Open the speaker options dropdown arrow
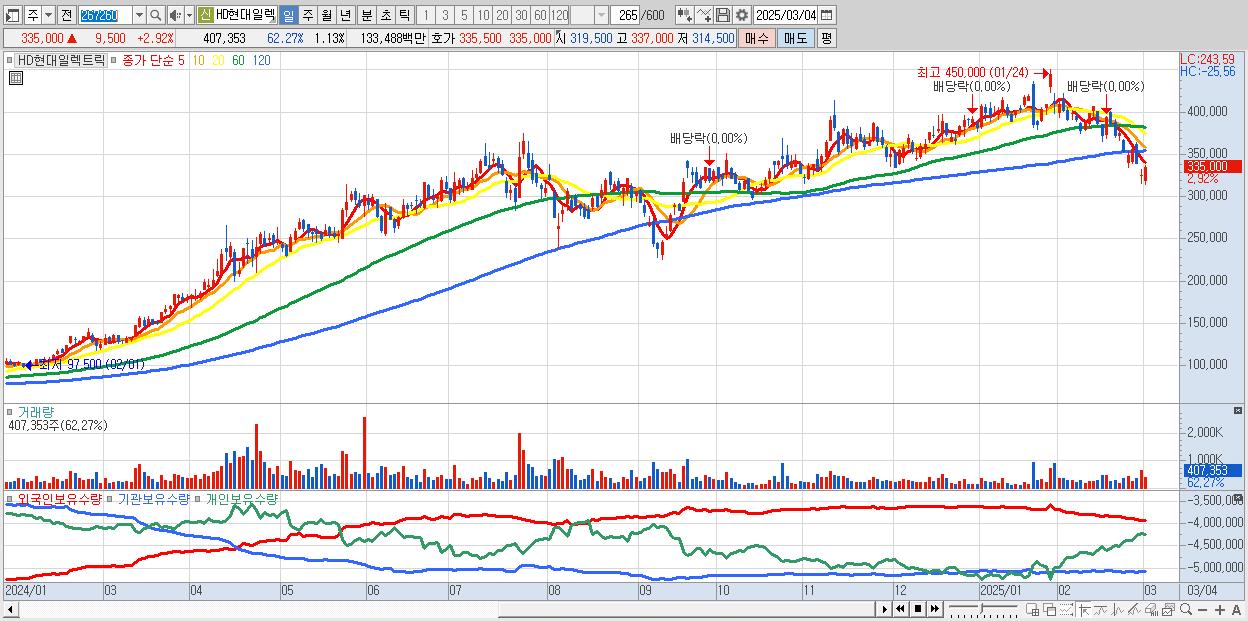This screenshot has height=621, width=1248. point(189,16)
